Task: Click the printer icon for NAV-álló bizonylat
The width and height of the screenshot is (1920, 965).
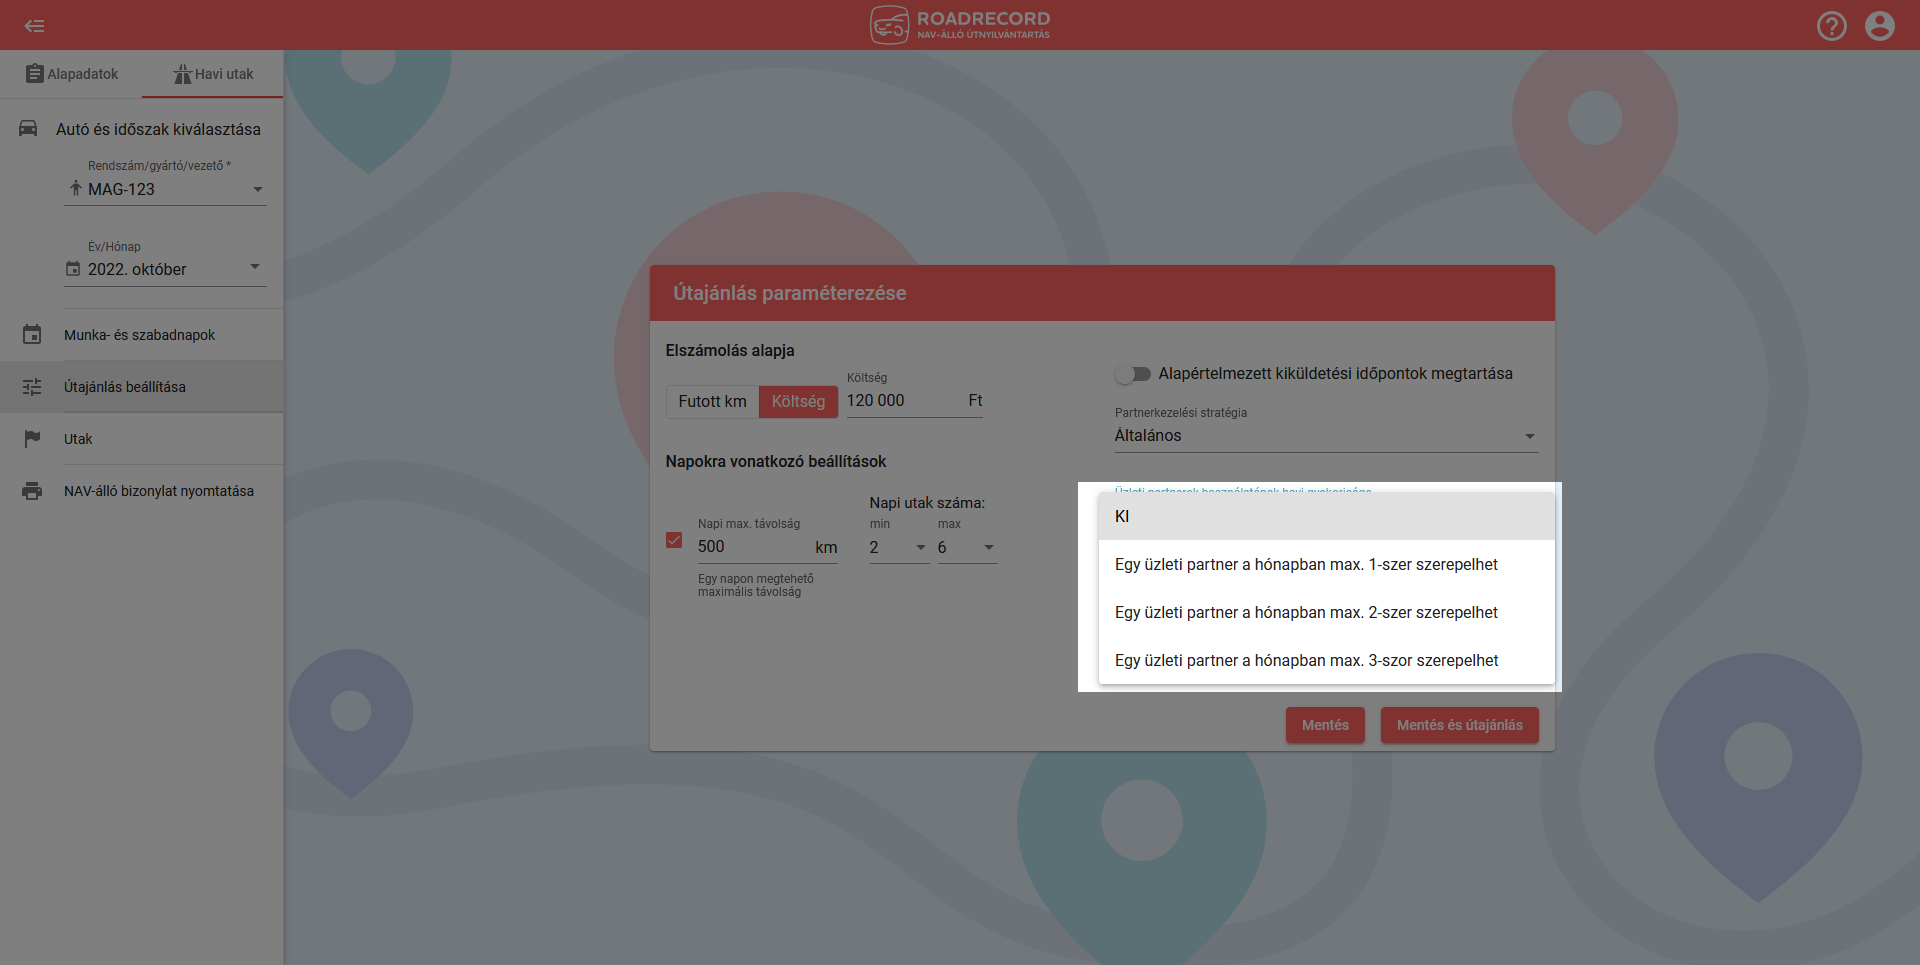Action: click(32, 491)
